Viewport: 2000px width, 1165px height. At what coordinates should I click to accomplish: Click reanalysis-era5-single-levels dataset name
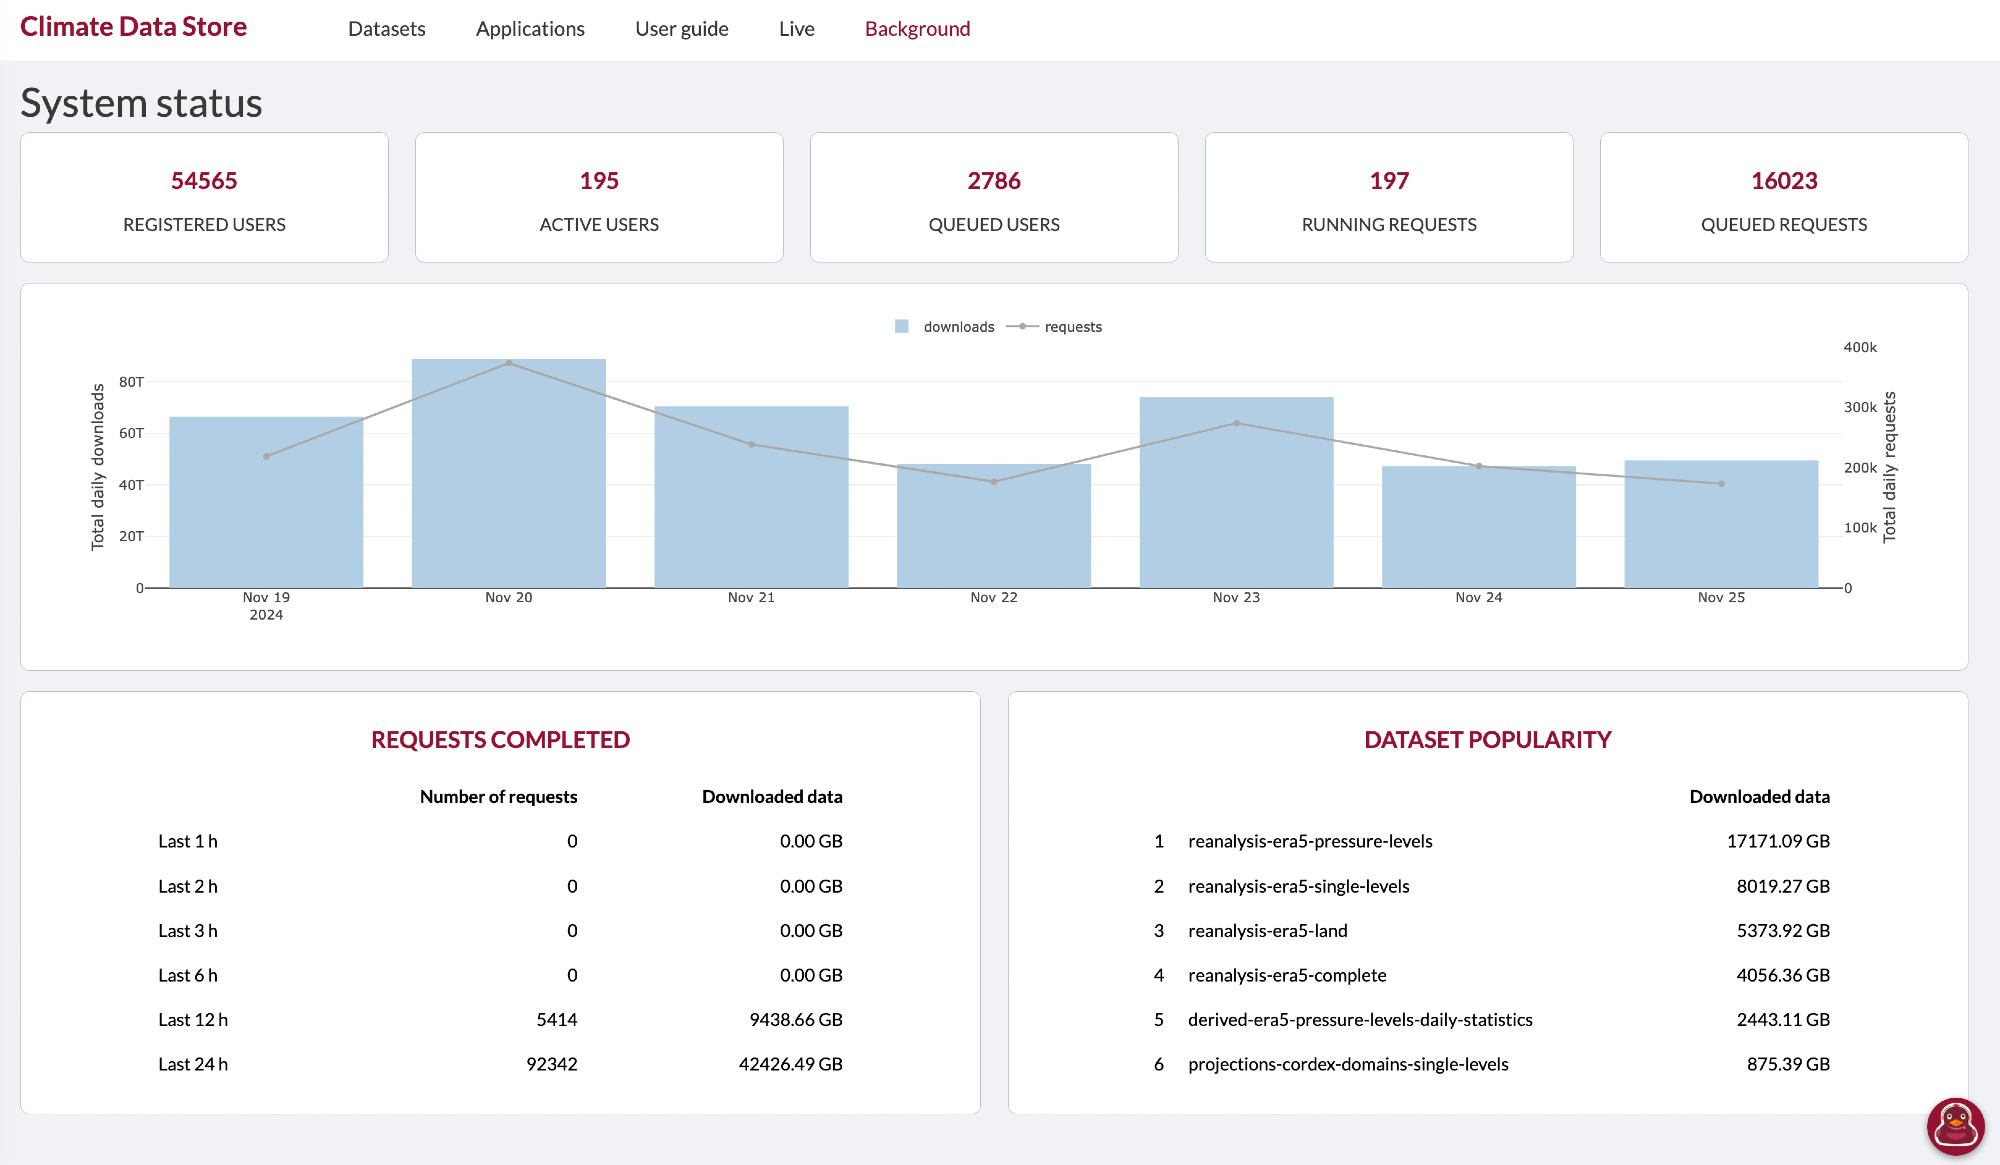click(x=1299, y=886)
